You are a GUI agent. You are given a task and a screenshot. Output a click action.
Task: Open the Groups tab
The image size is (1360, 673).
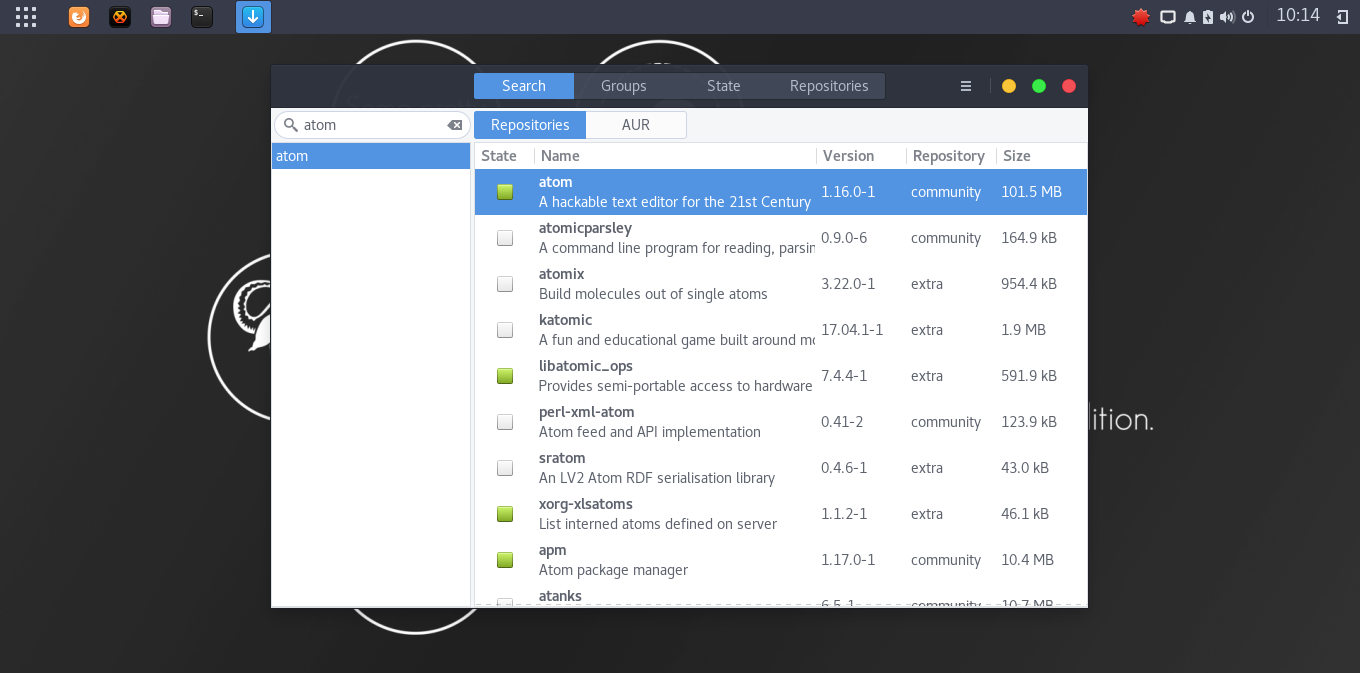click(624, 86)
